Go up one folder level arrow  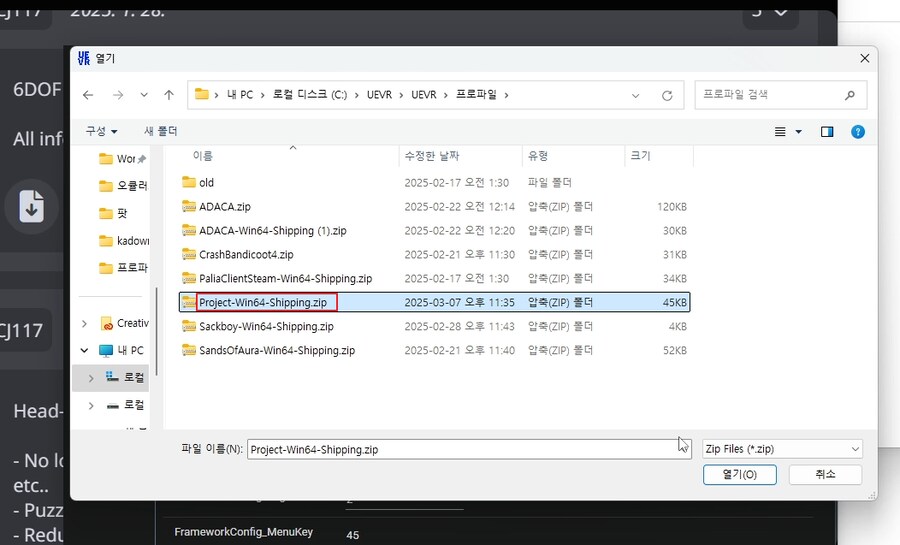point(169,95)
